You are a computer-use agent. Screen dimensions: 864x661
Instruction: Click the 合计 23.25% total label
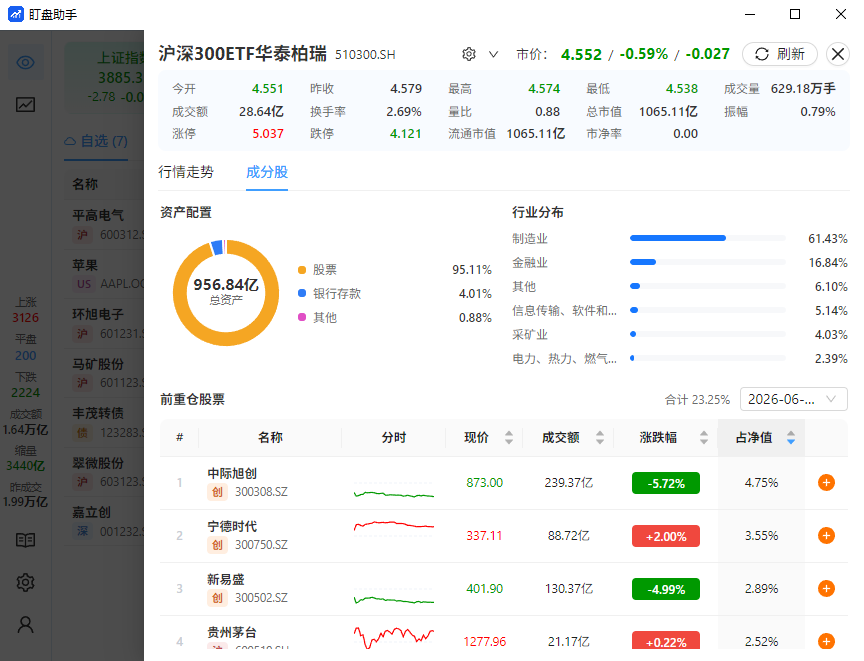(x=697, y=400)
